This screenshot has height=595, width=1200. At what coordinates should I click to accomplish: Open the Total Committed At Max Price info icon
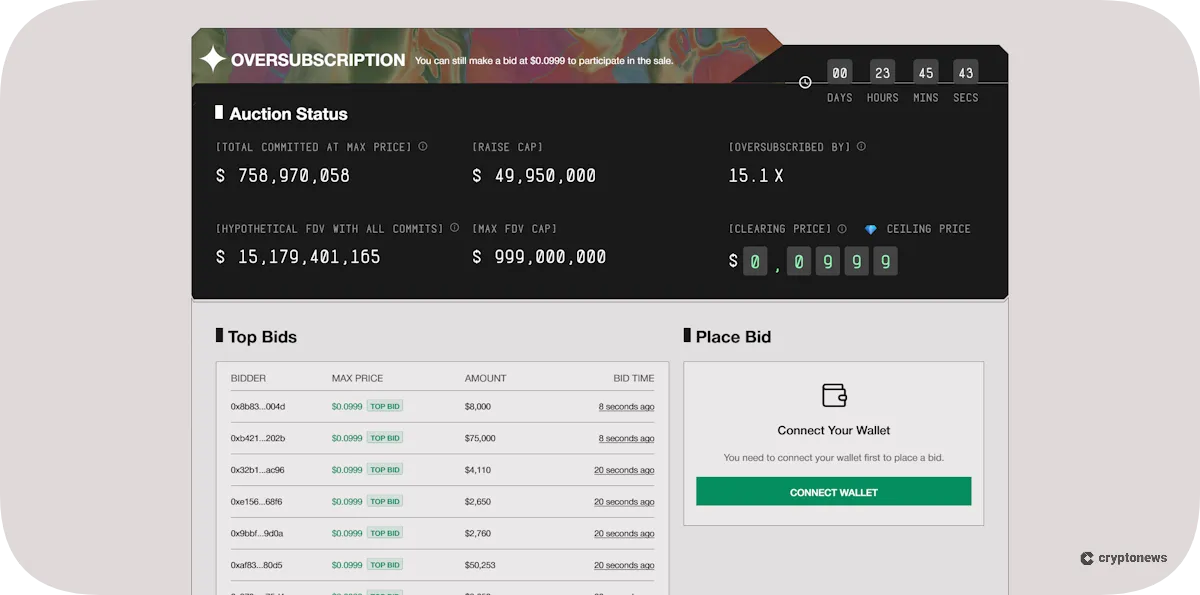[423, 146]
